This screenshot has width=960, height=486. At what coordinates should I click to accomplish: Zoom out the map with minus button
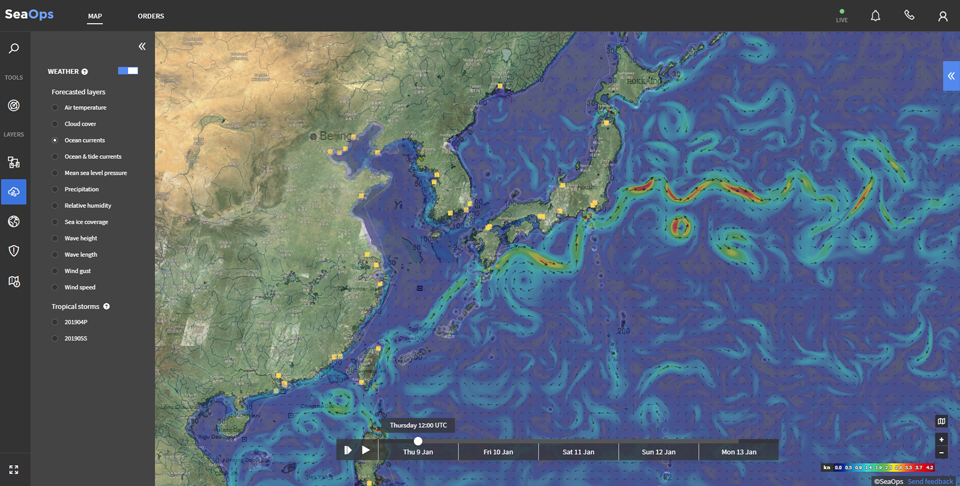942,453
